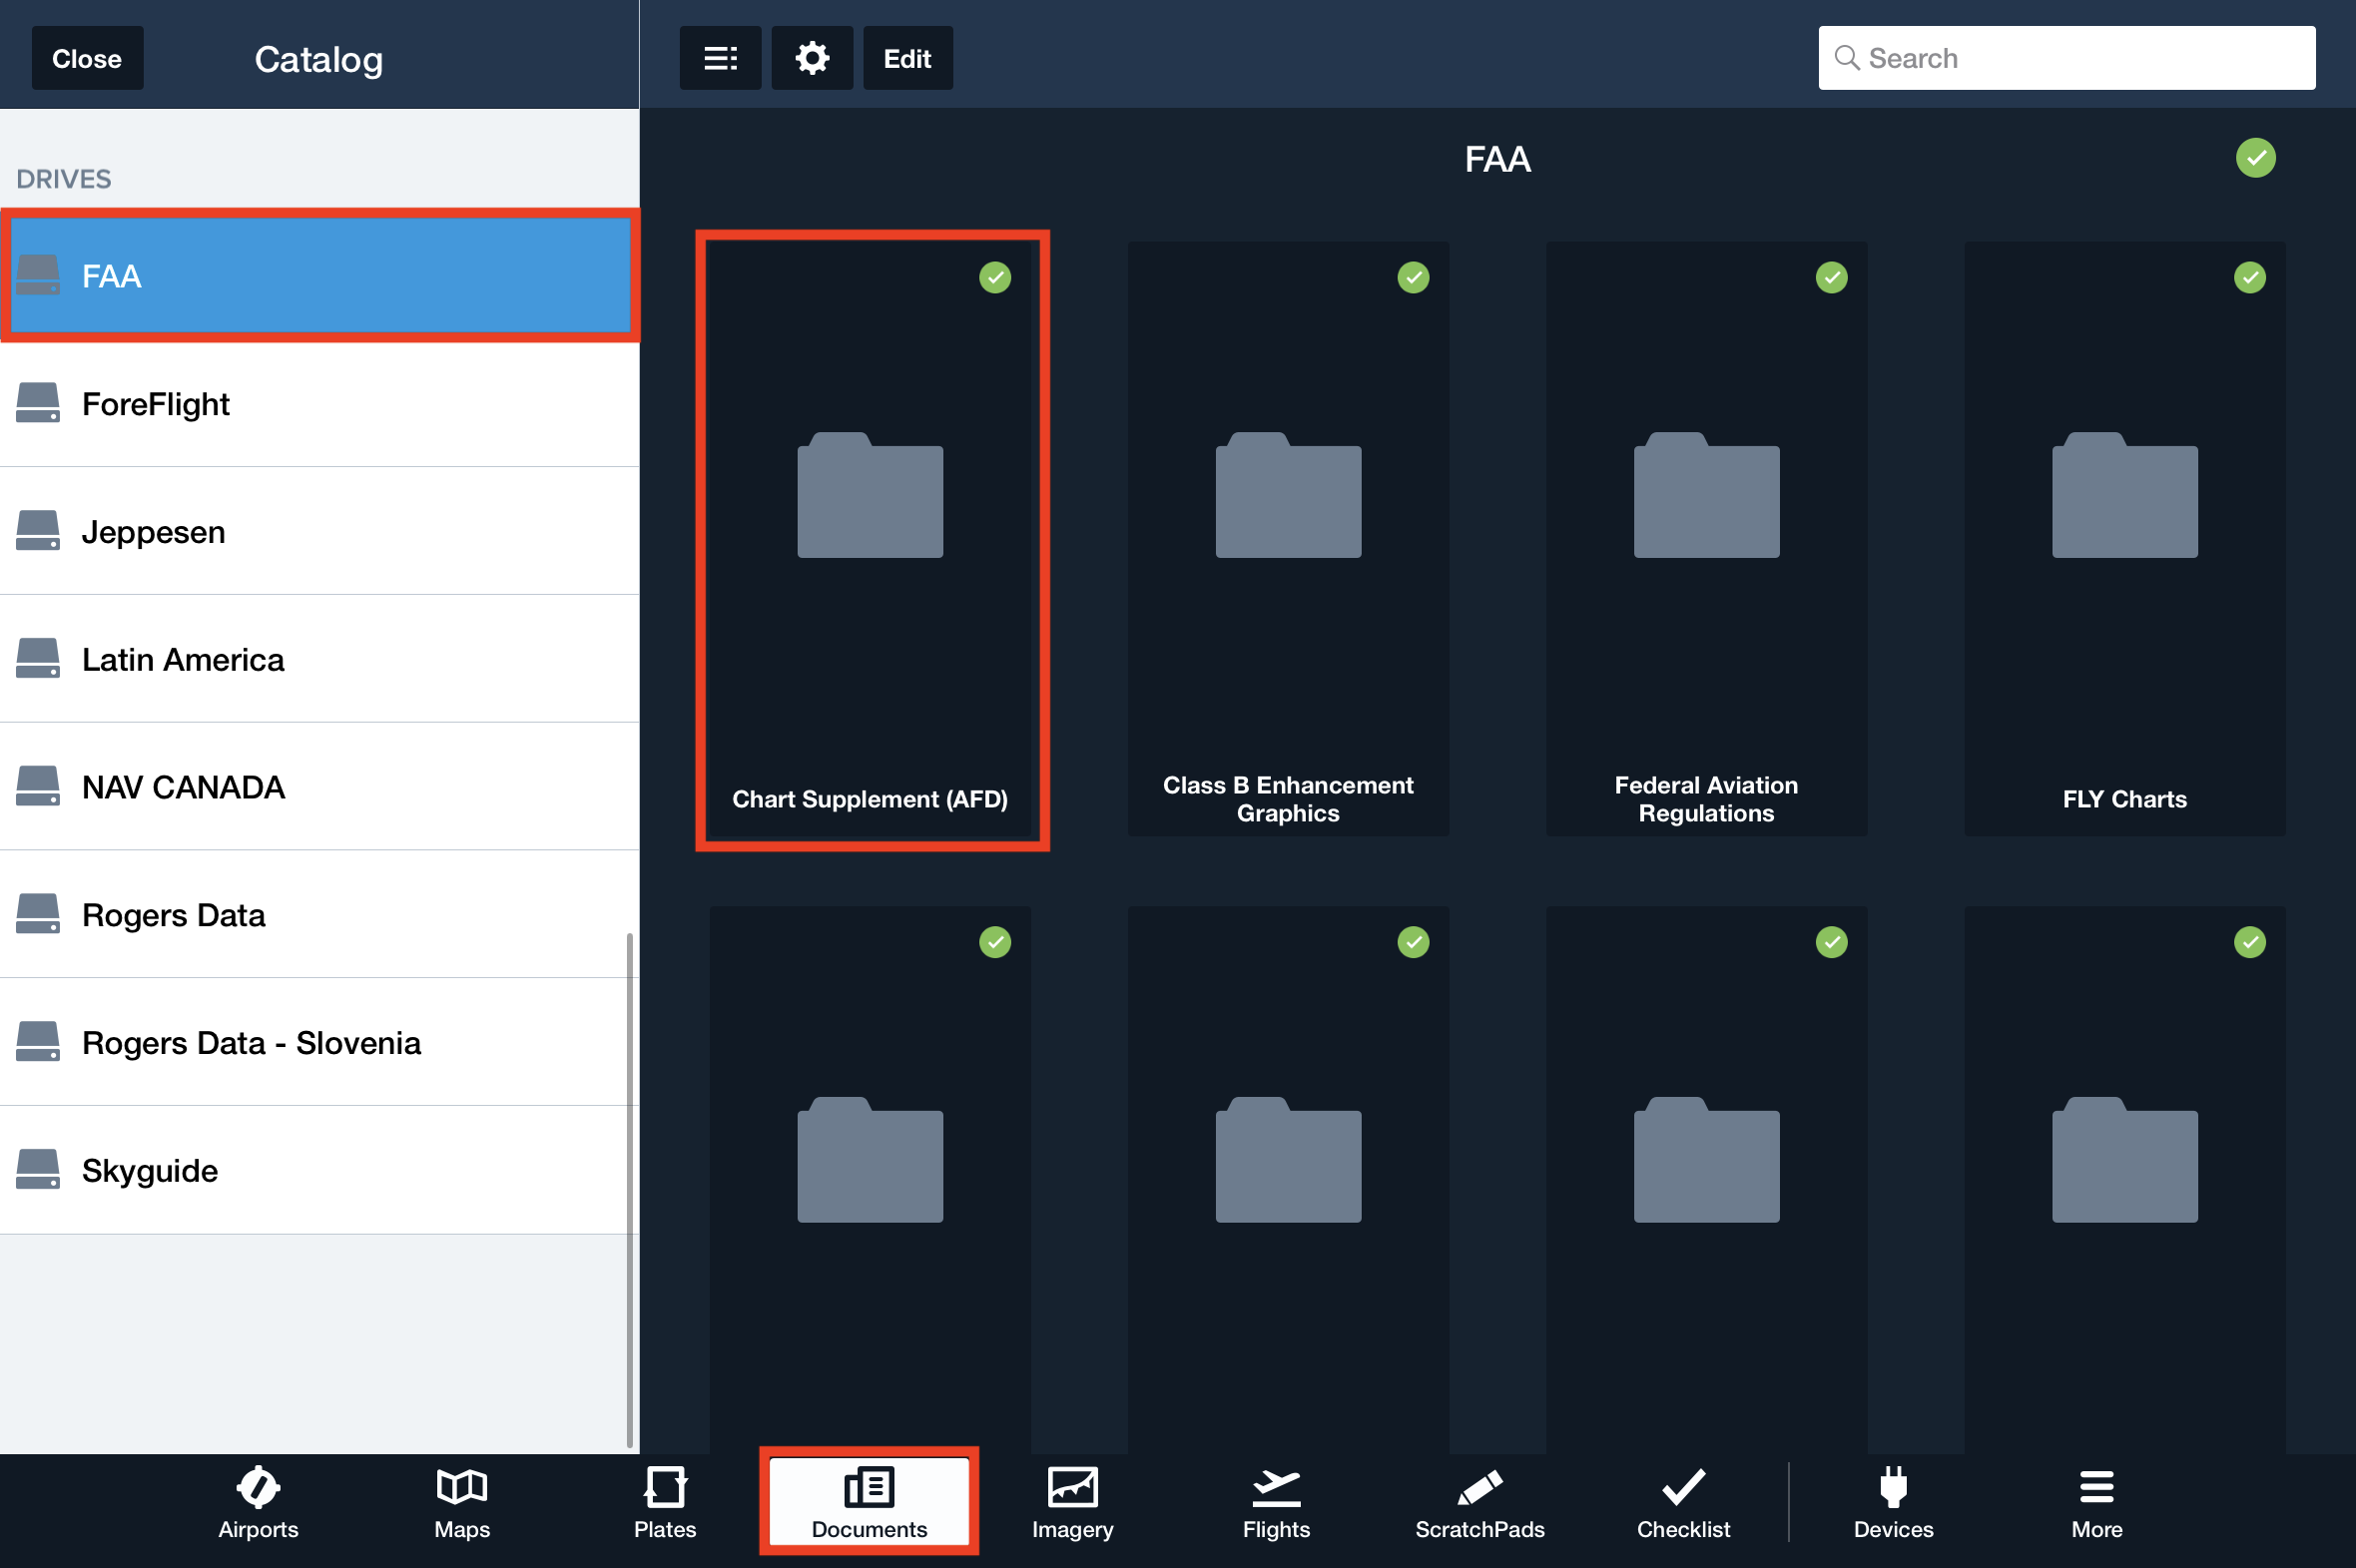Toggle the list view icon

[x=720, y=58]
